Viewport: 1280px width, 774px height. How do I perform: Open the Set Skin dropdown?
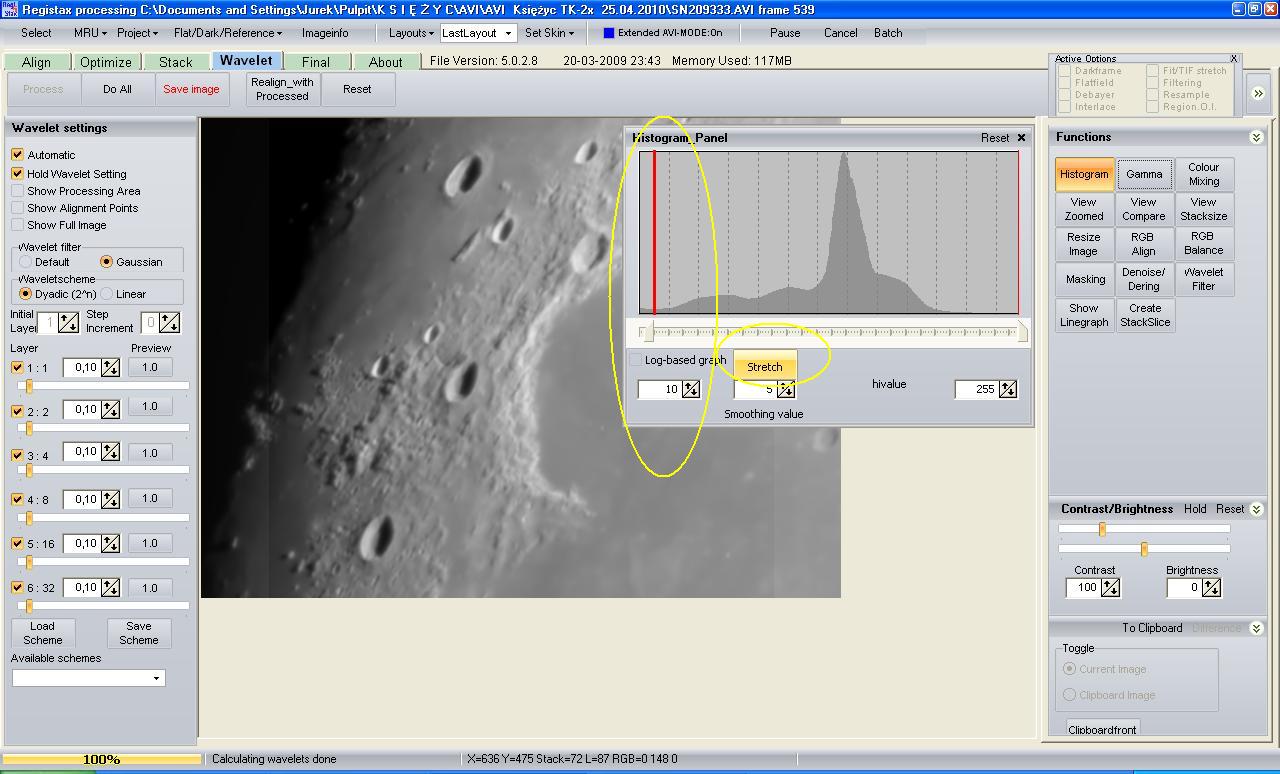tap(550, 33)
